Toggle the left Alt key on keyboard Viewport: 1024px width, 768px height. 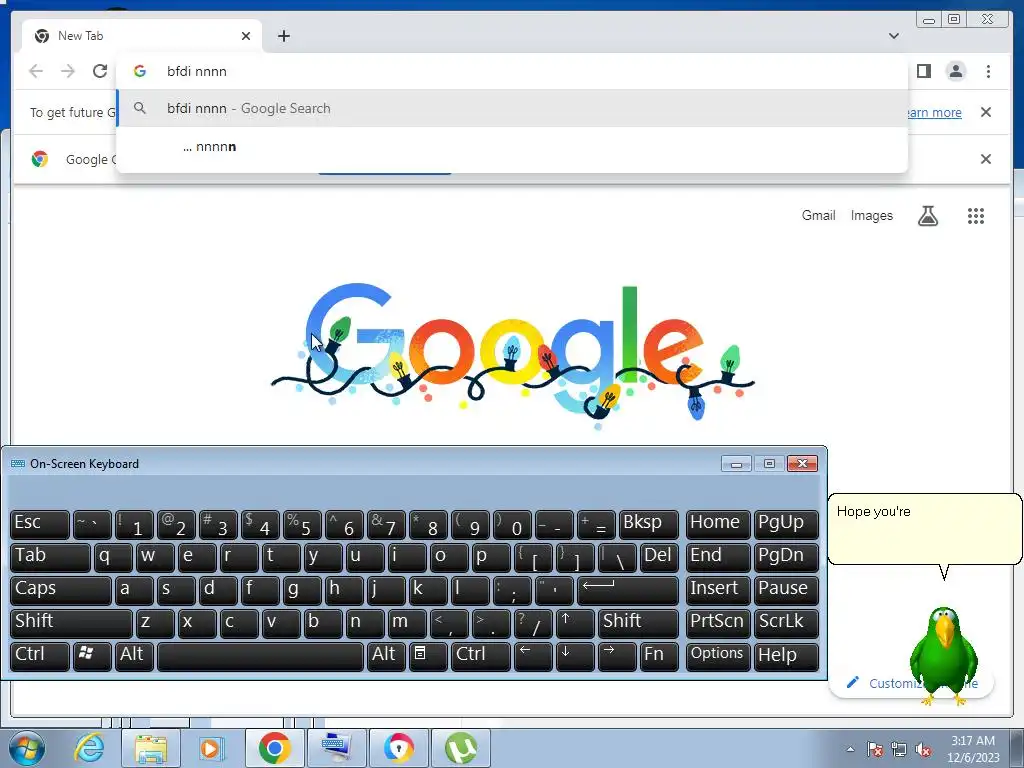(134, 656)
